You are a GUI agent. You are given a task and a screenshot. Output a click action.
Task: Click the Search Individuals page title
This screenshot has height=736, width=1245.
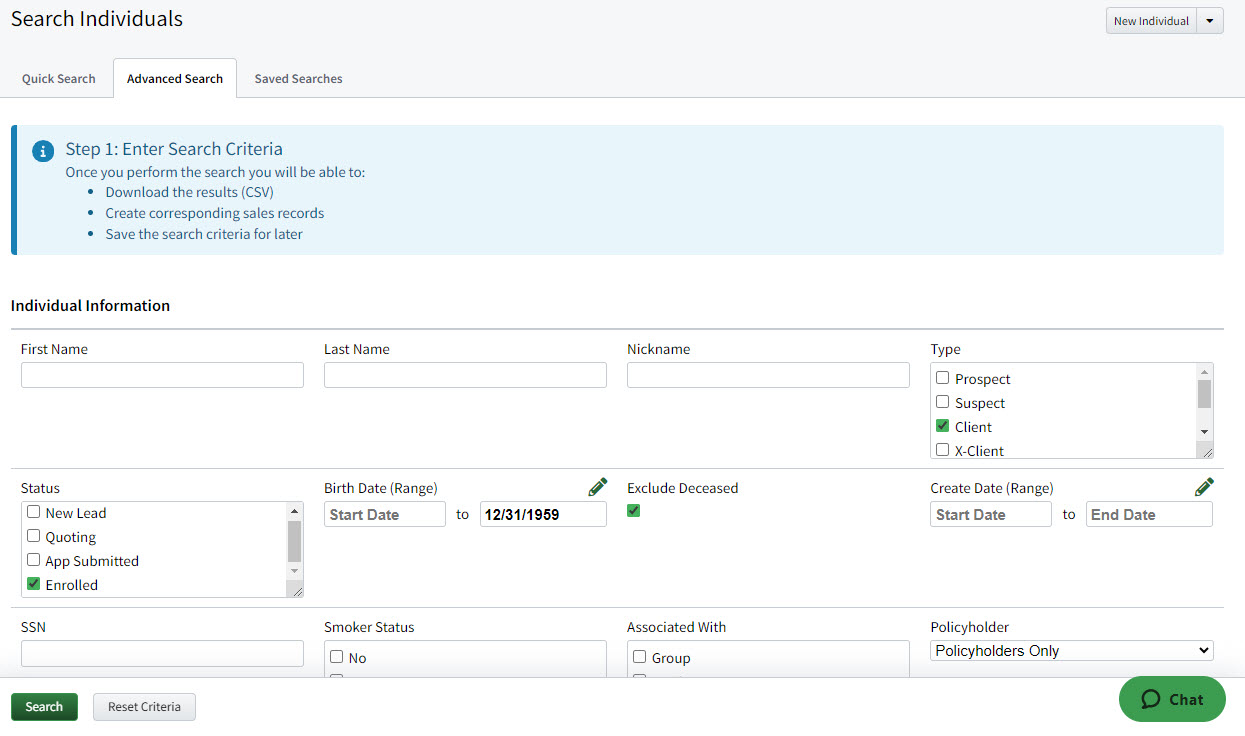[97, 19]
